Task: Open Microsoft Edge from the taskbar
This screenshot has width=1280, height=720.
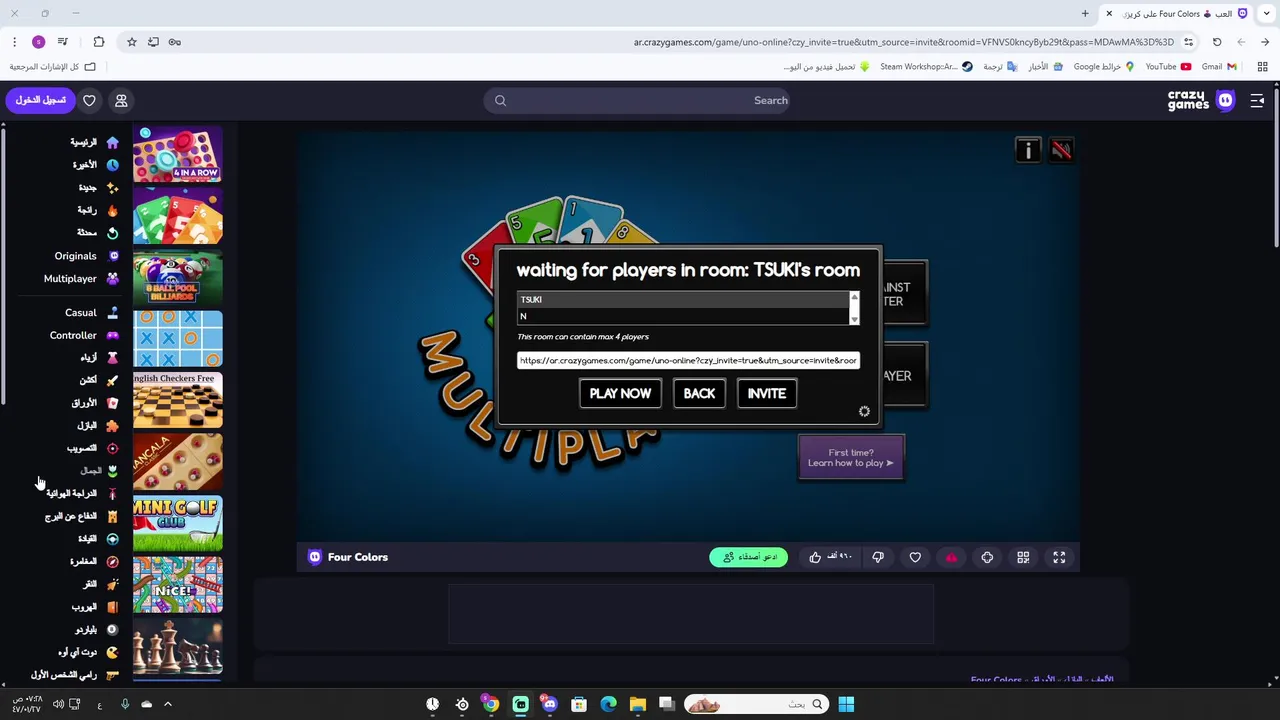Action: pos(608,705)
